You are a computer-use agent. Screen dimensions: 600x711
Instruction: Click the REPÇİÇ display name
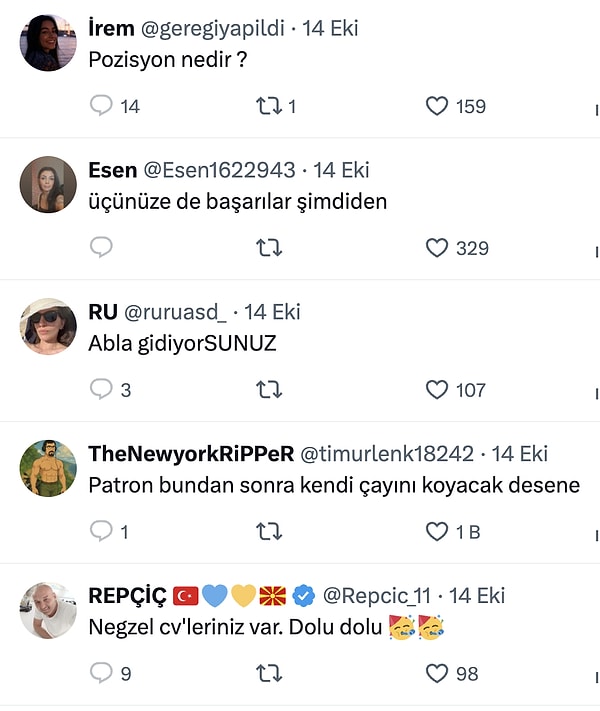pos(127,596)
